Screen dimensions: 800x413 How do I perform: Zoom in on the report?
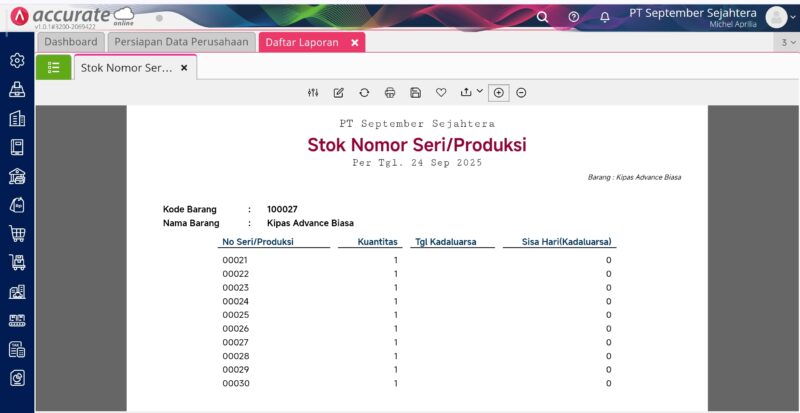(500, 92)
